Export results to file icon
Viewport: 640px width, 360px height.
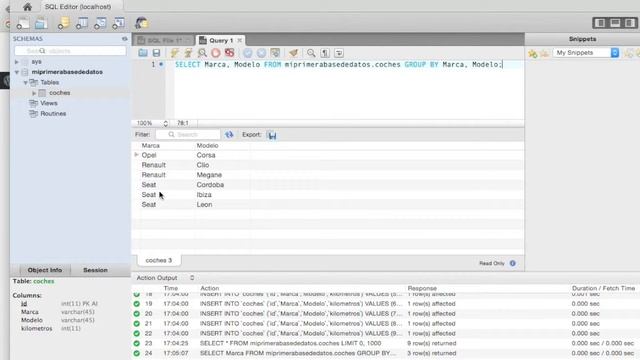coord(272,135)
